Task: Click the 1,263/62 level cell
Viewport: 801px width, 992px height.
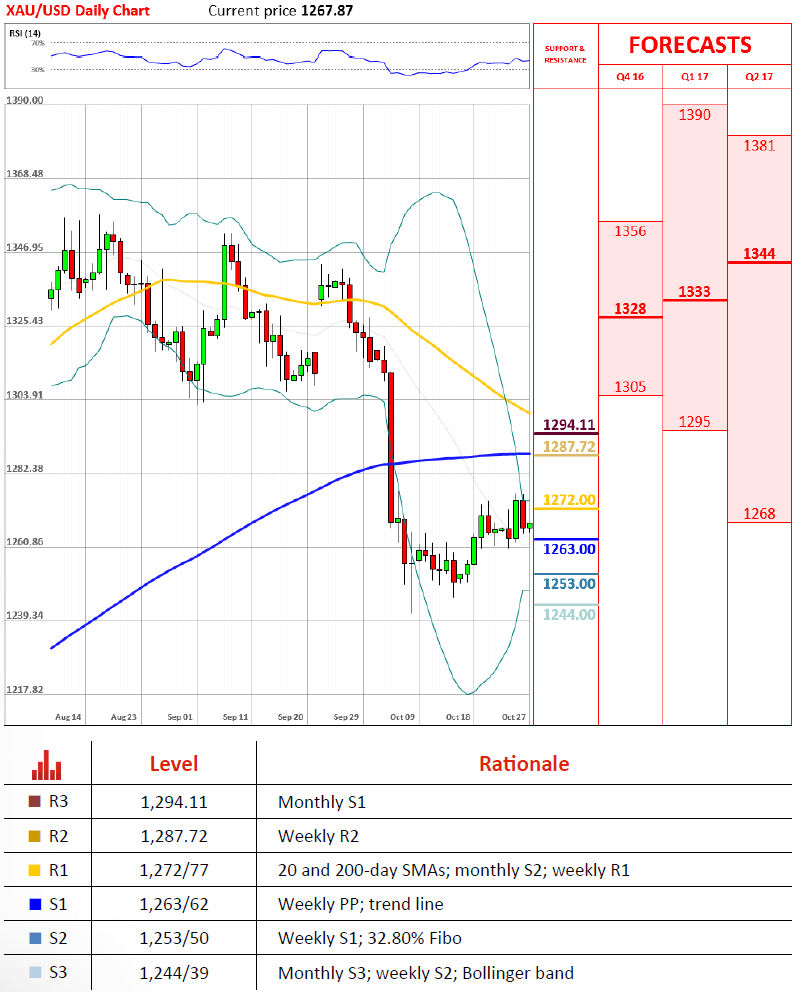Action: click(174, 905)
